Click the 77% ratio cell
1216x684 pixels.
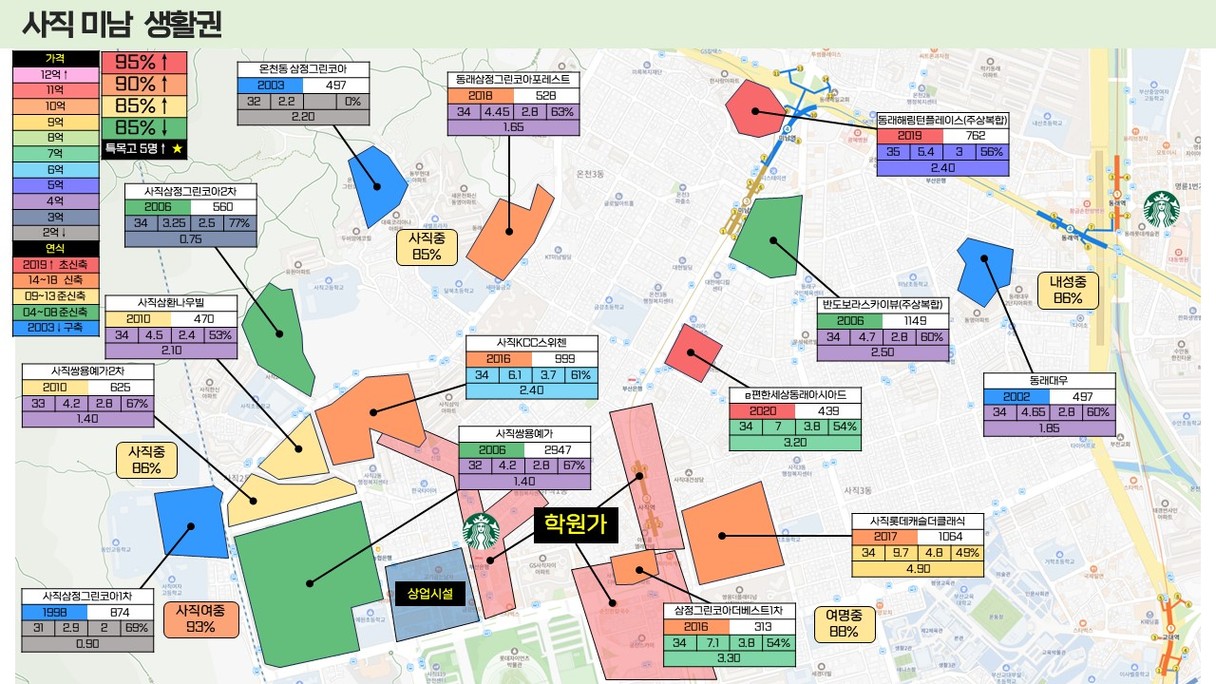coord(238,223)
